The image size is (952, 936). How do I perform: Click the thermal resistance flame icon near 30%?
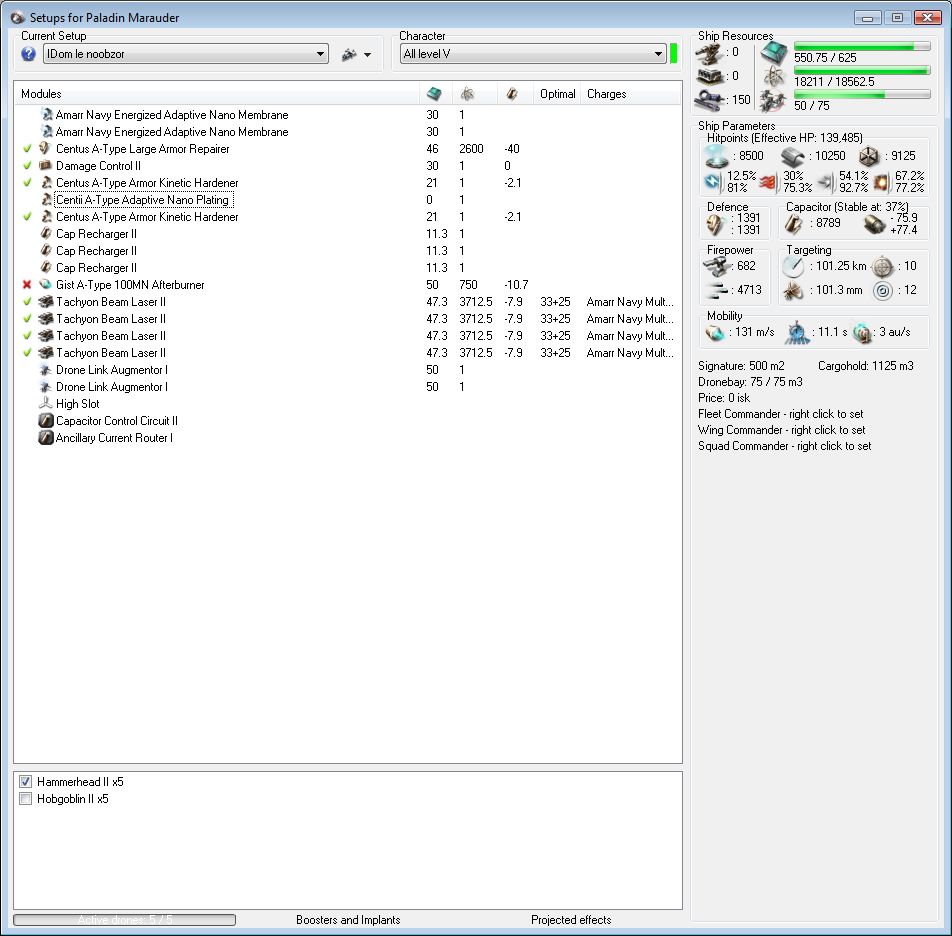pyautogui.click(x=769, y=182)
